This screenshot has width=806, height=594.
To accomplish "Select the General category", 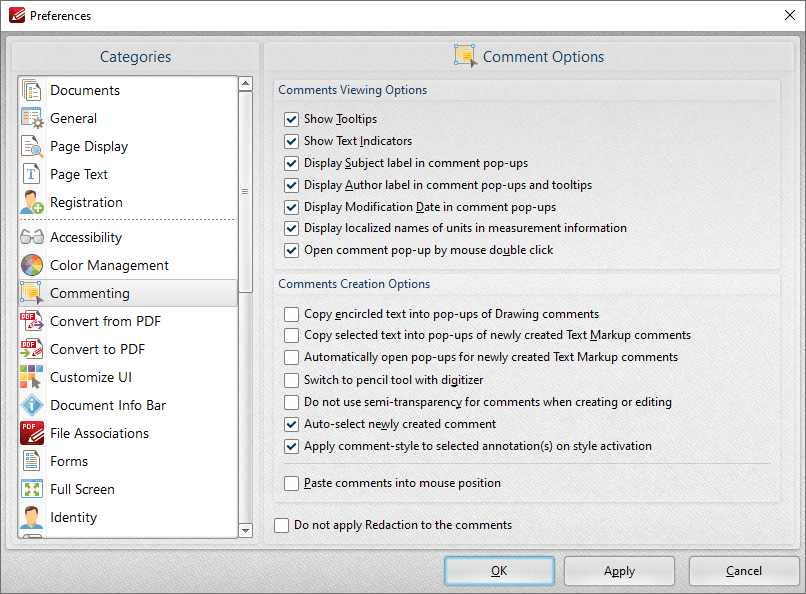I will click(128, 118).
